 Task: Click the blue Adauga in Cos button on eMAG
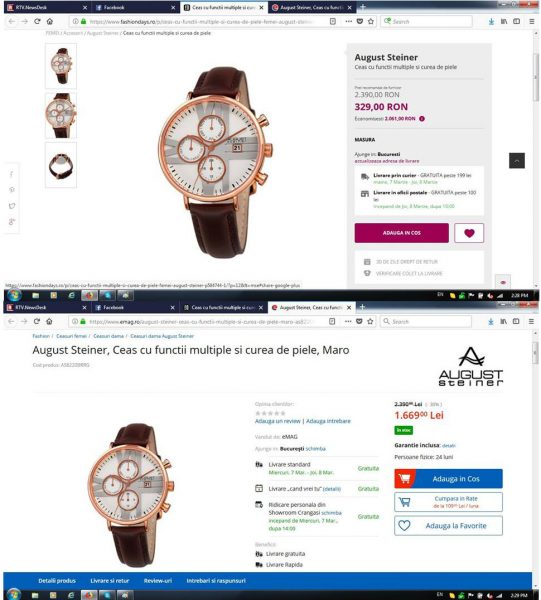[448, 479]
